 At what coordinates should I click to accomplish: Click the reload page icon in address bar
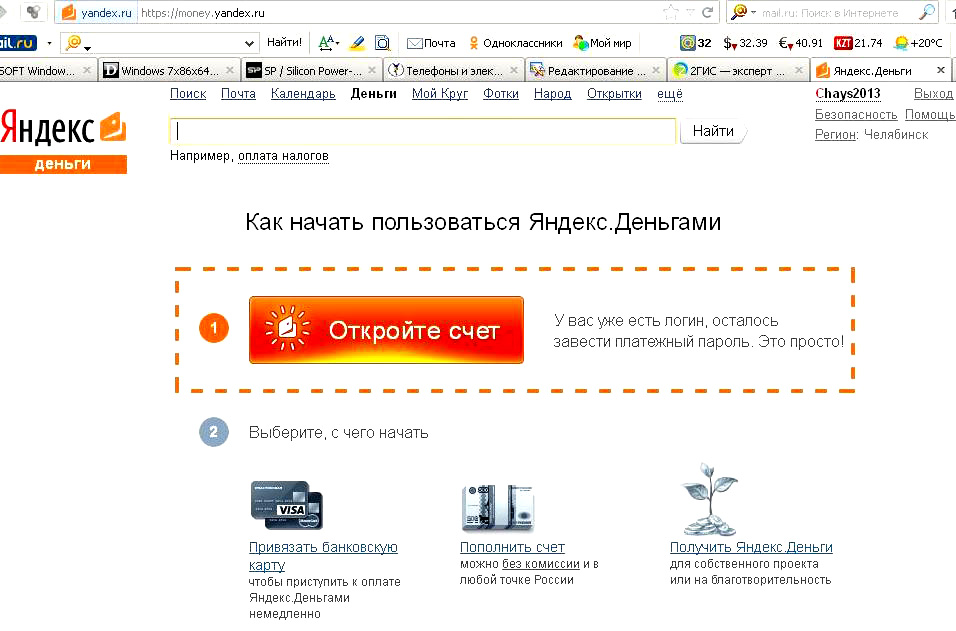[x=707, y=12]
